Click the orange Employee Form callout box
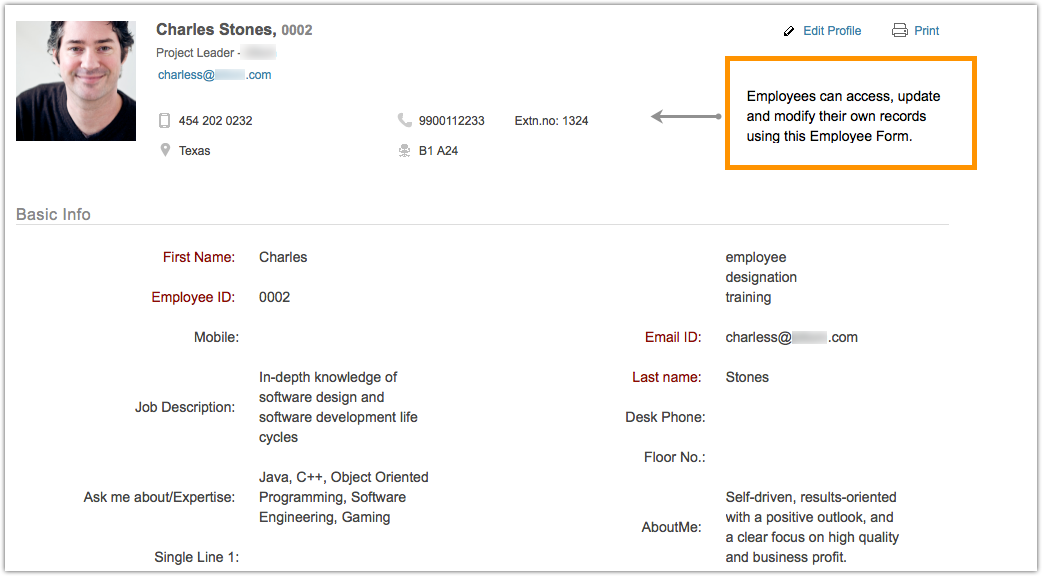This screenshot has height=576, width=1042. coord(849,113)
